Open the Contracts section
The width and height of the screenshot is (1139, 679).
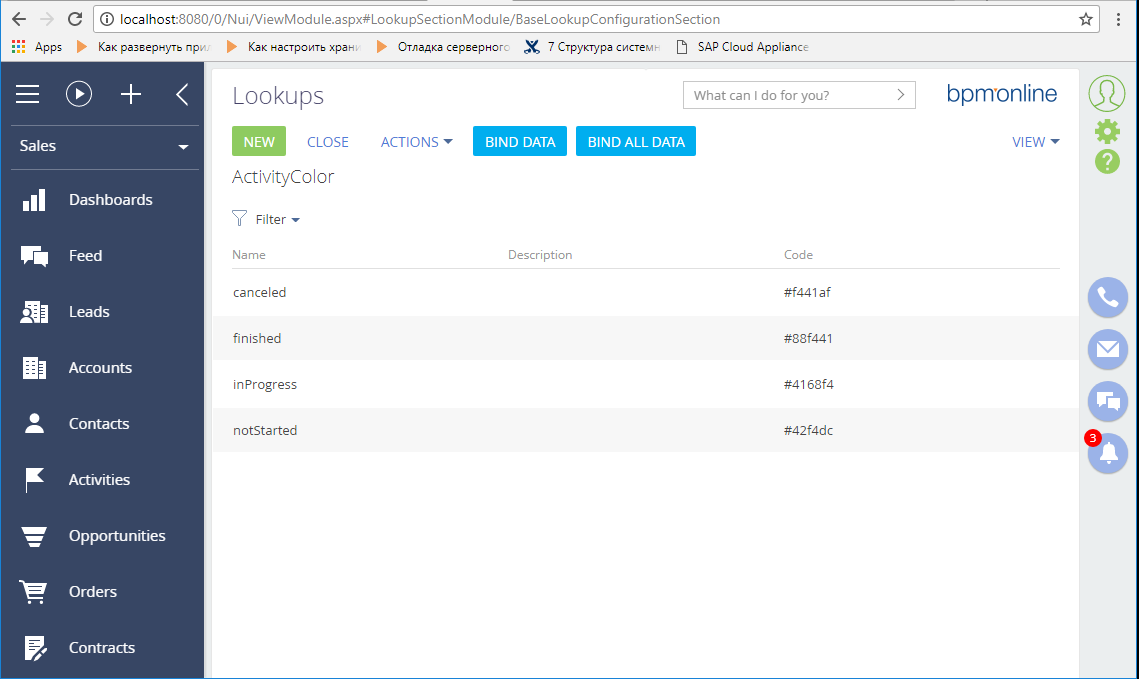tap(102, 648)
